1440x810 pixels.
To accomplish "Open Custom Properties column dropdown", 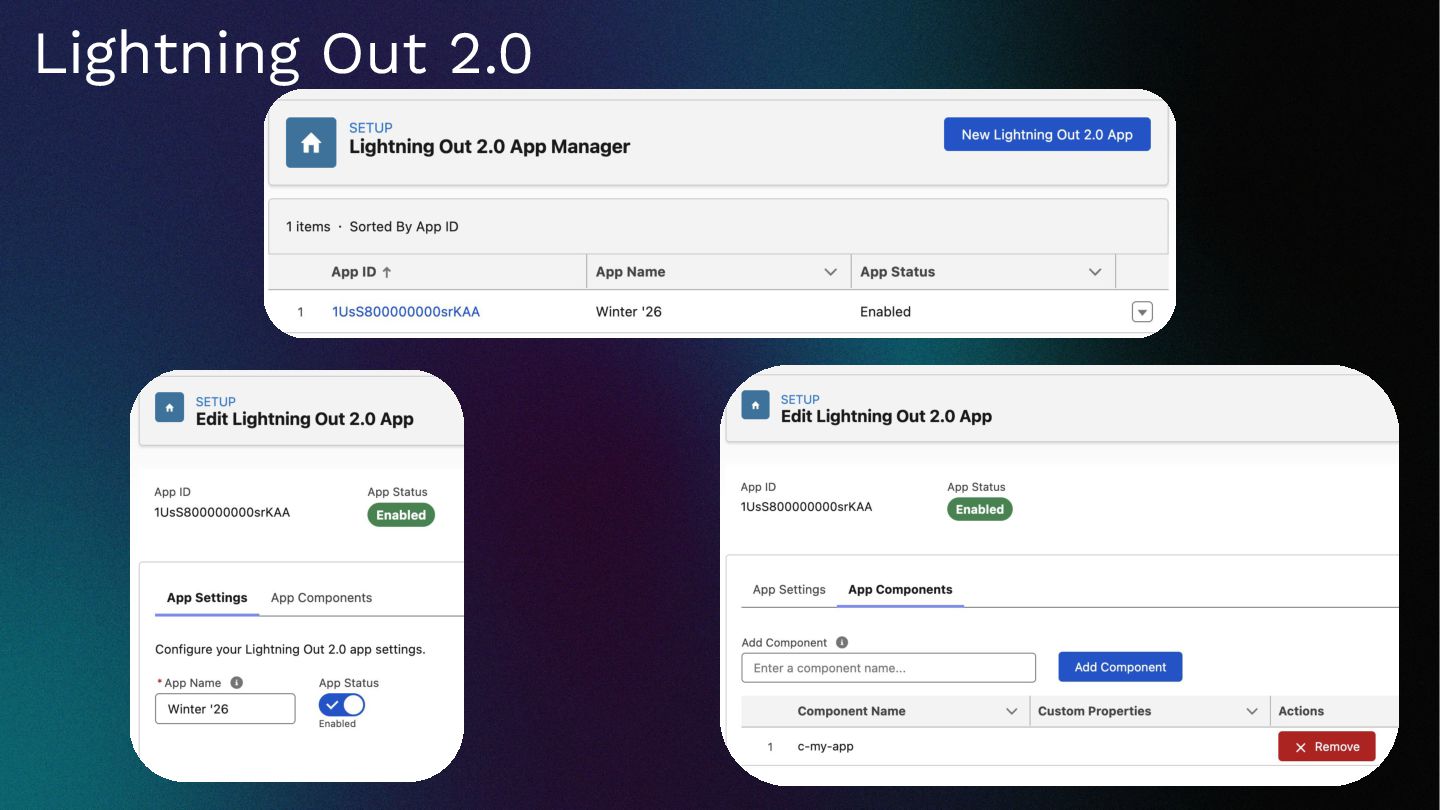I will [1252, 711].
